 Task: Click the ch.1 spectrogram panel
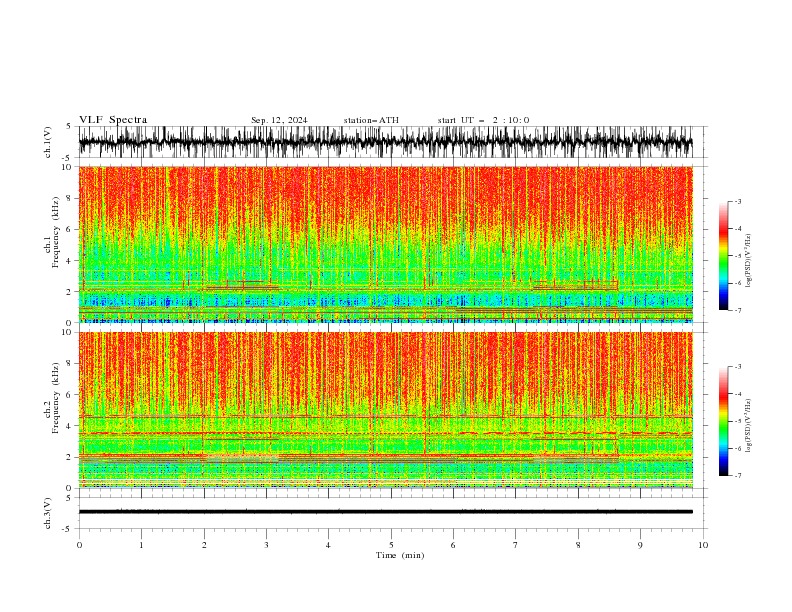pos(385,244)
